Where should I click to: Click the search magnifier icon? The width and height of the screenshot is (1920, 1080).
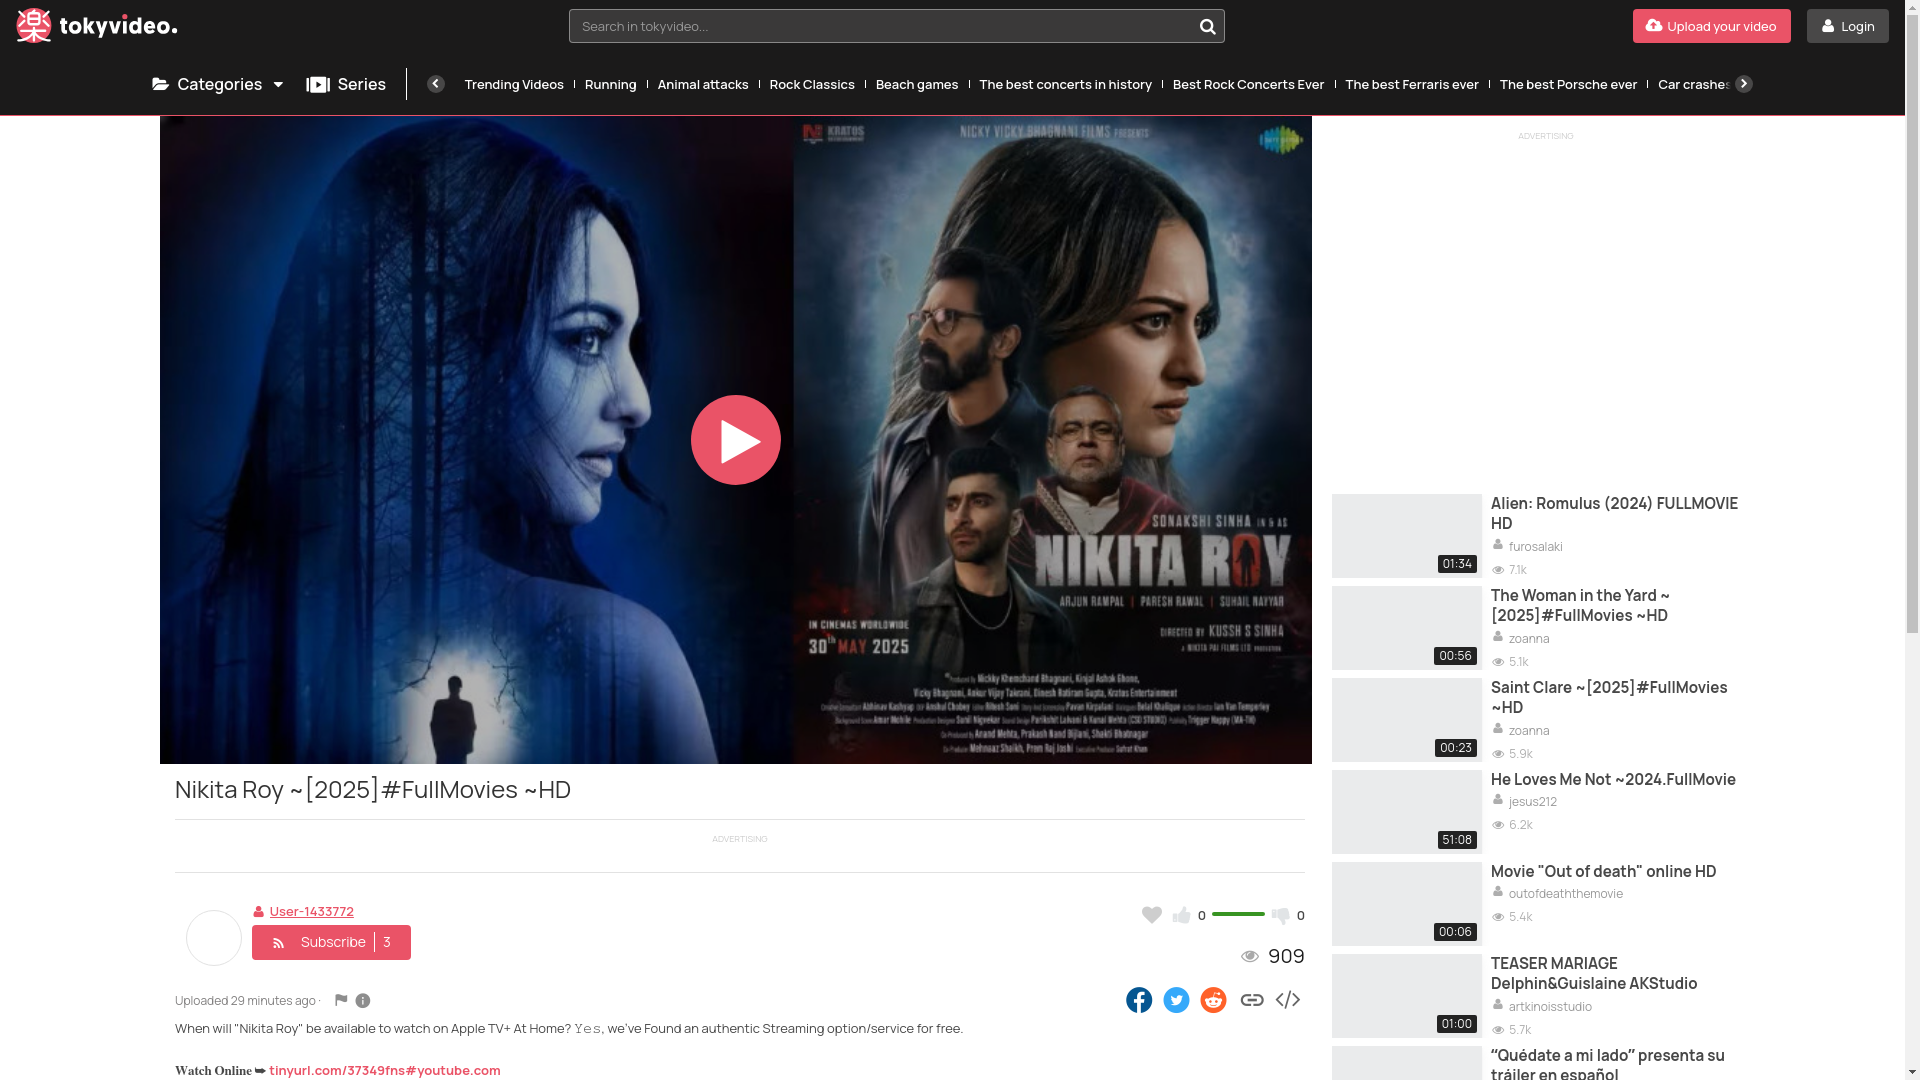click(1207, 26)
